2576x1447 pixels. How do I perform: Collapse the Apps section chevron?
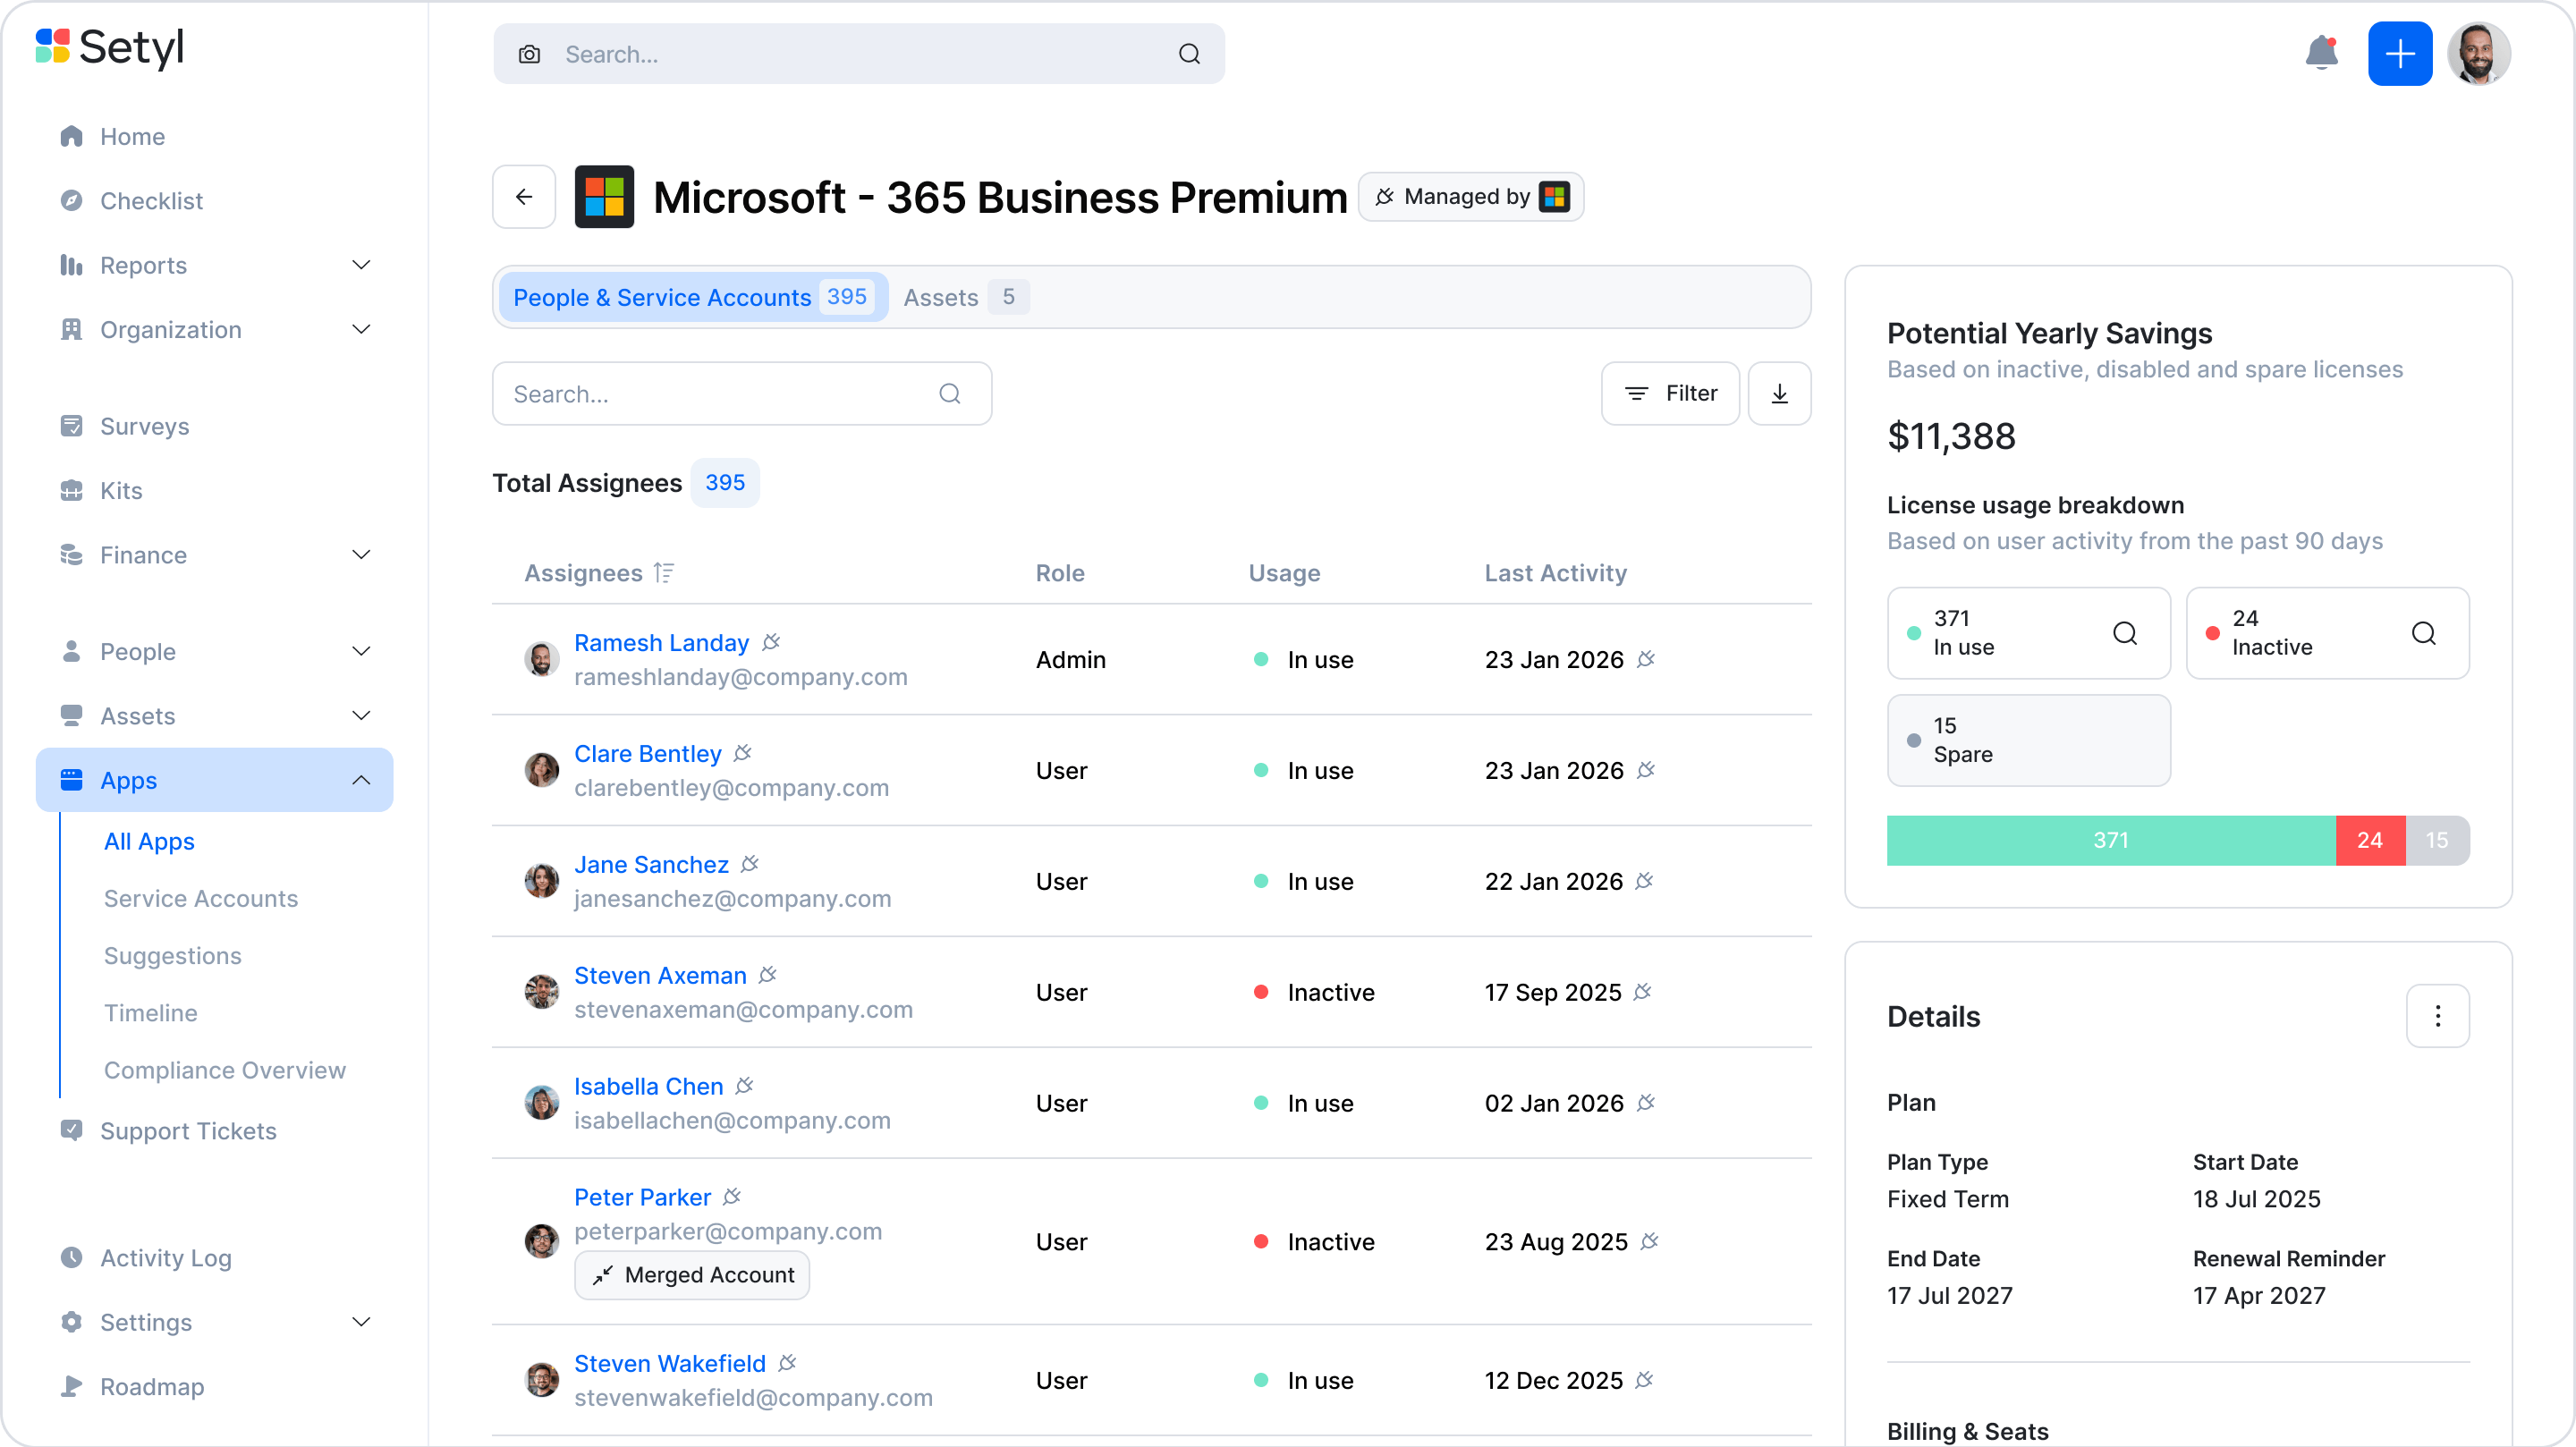click(x=361, y=780)
